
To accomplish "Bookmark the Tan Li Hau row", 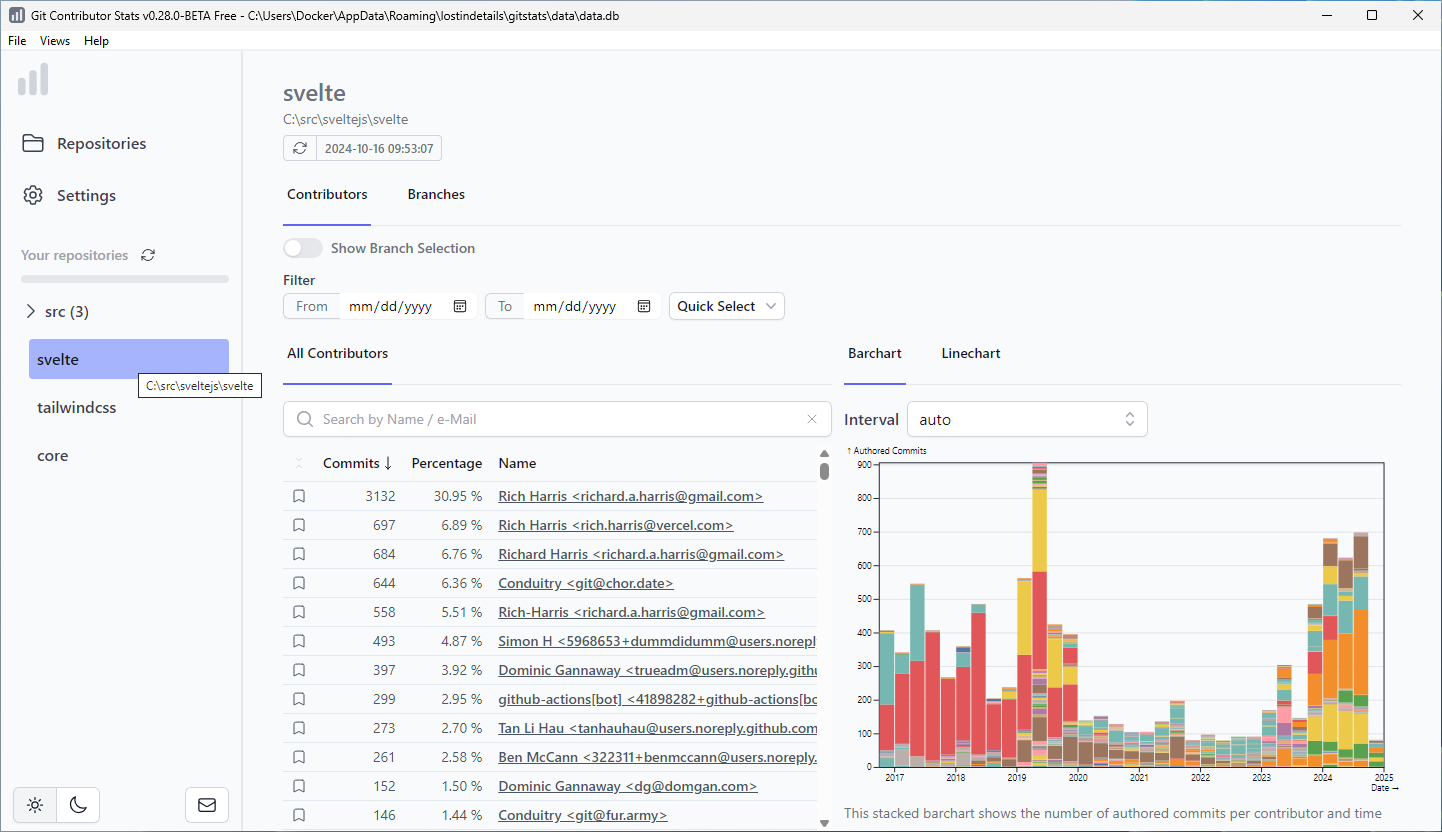I will [x=299, y=728].
